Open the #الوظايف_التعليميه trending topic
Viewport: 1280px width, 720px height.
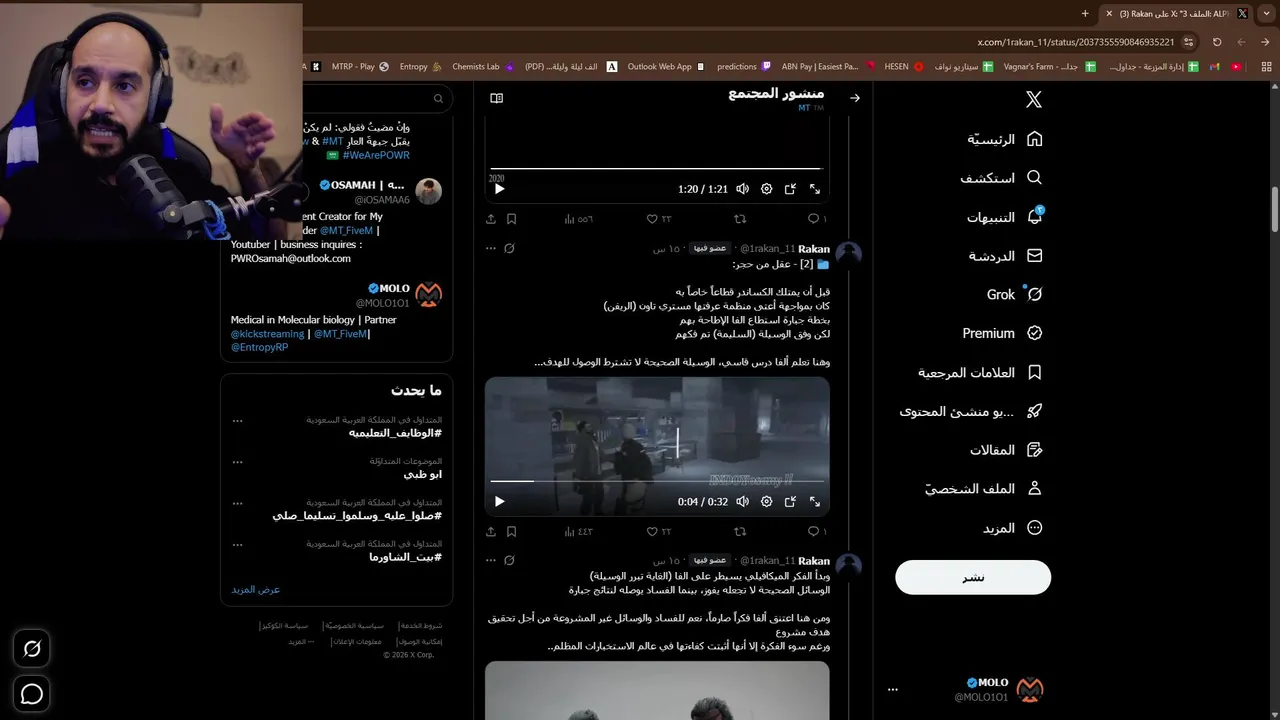[395, 433]
